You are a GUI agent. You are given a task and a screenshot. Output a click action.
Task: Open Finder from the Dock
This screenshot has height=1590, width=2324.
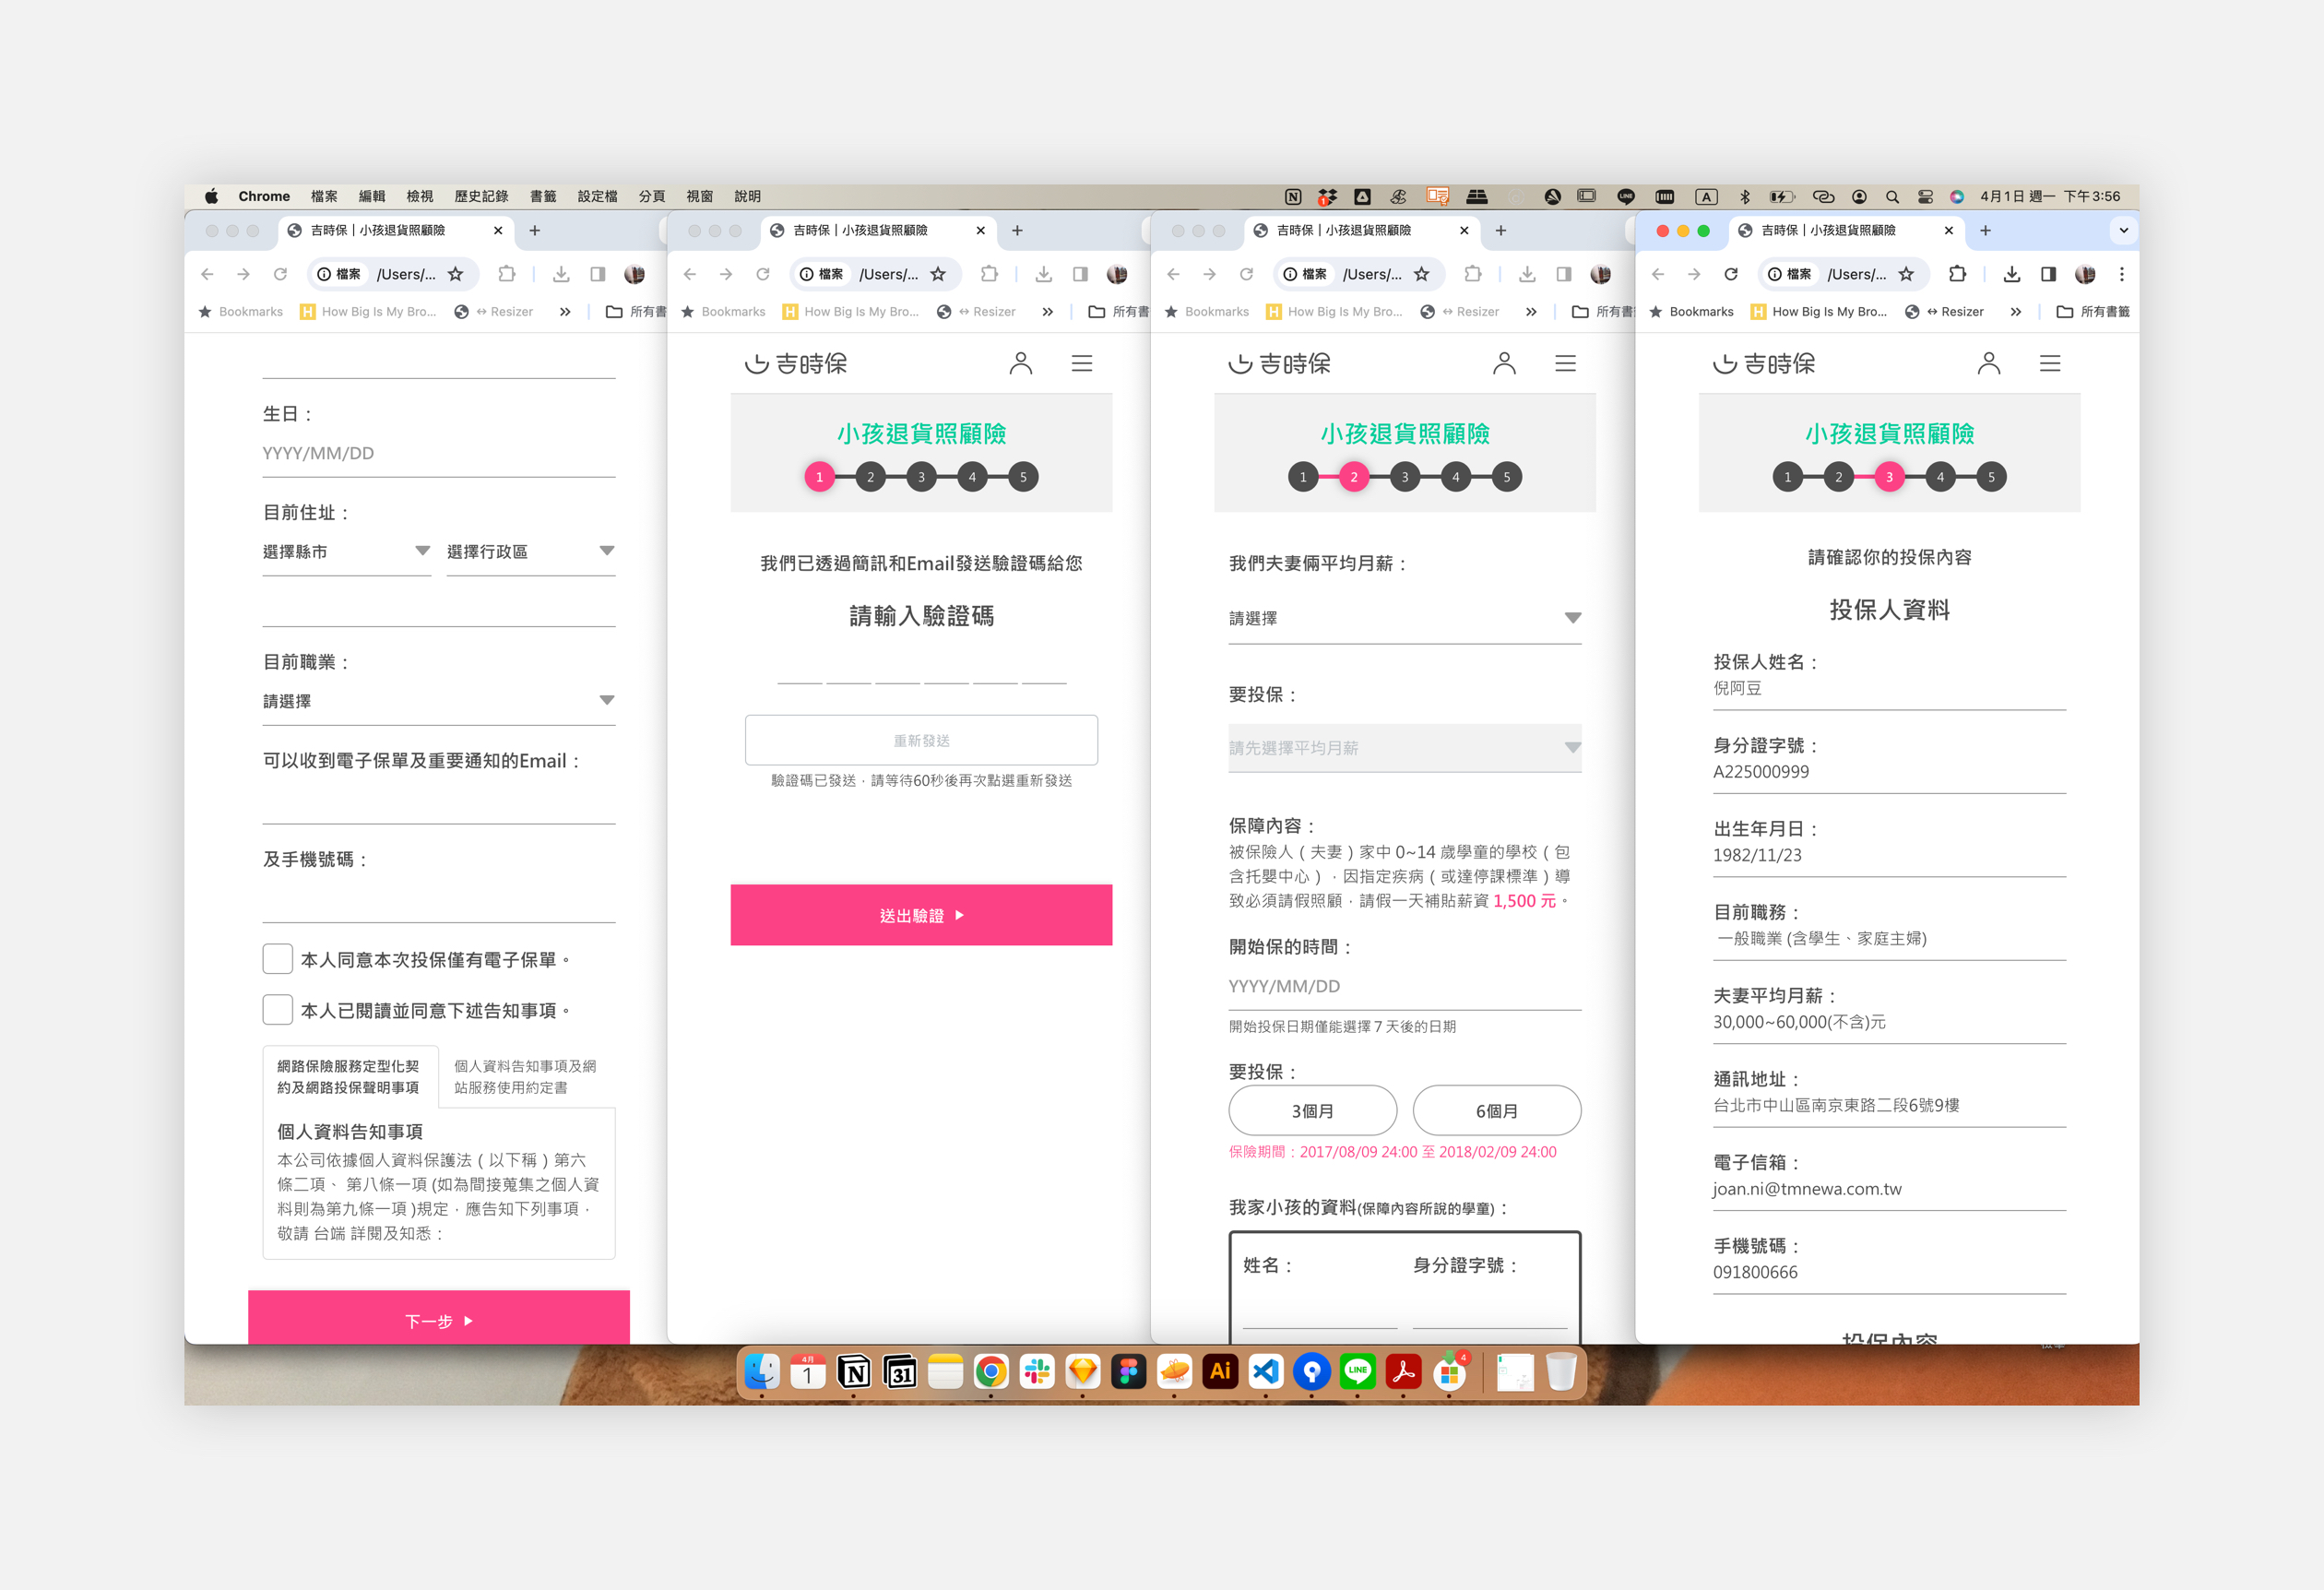[x=762, y=1372]
